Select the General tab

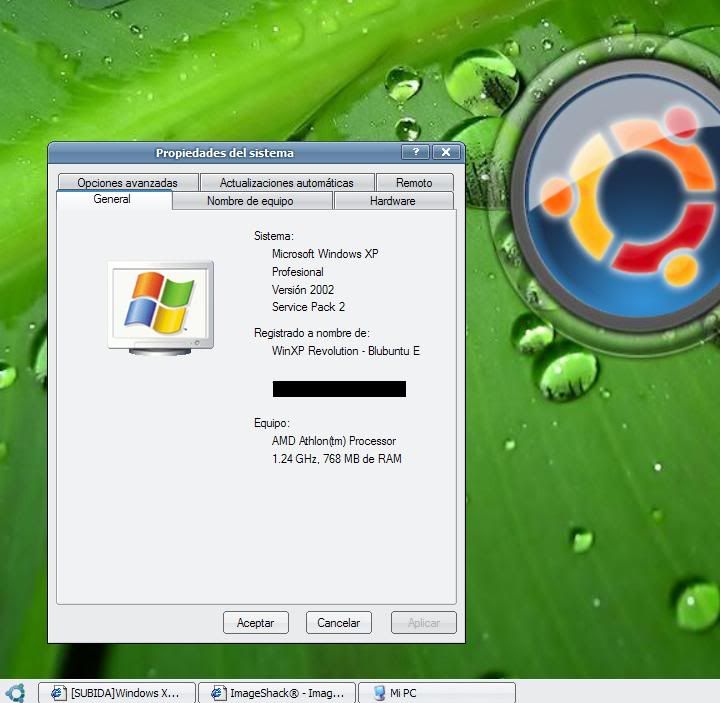point(113,200)
